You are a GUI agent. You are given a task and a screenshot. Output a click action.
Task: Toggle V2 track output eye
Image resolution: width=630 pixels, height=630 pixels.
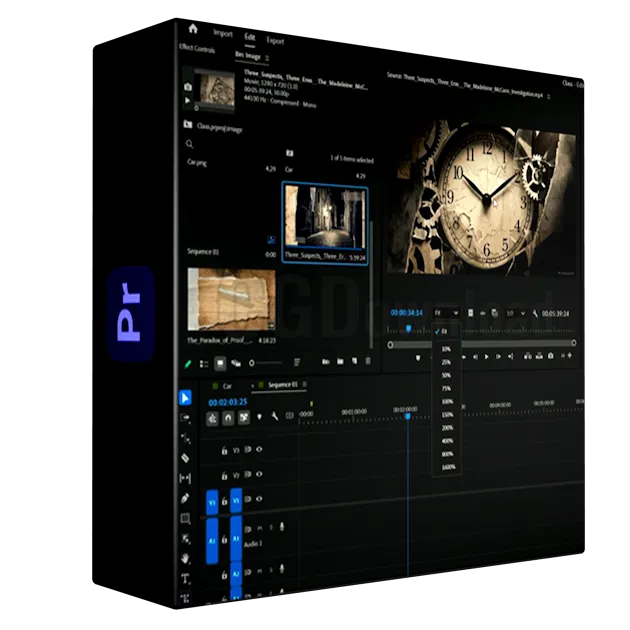(260, 474)
